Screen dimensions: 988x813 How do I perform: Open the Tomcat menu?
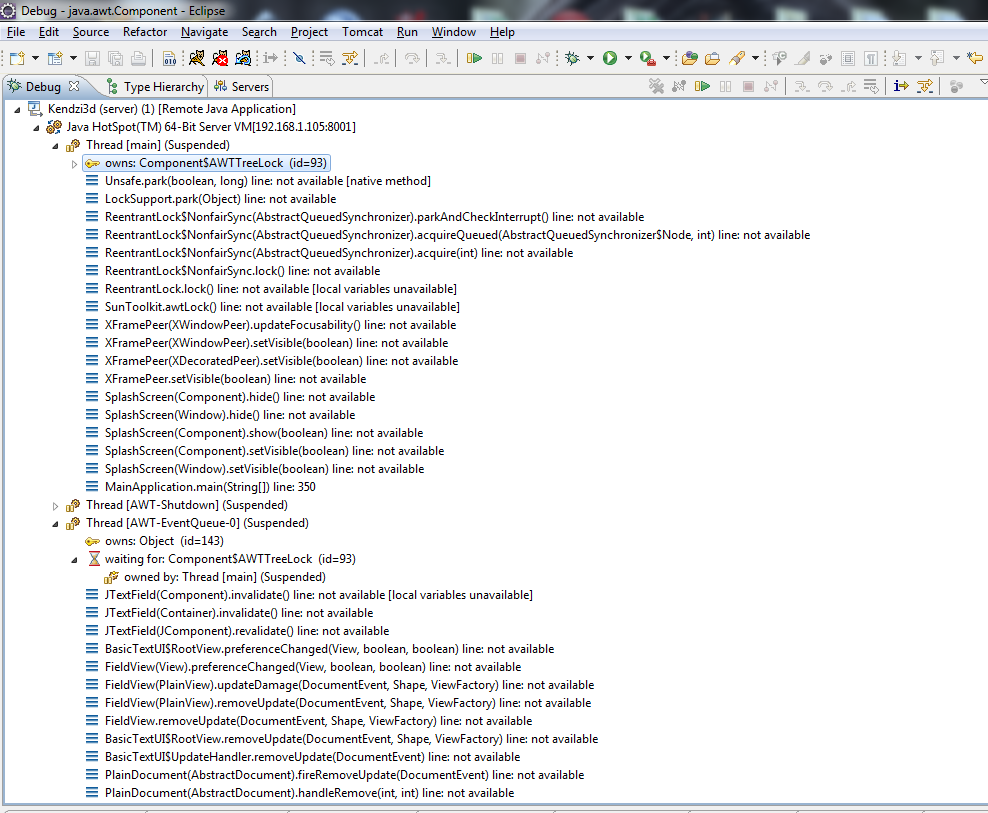[x=362, y=32]
